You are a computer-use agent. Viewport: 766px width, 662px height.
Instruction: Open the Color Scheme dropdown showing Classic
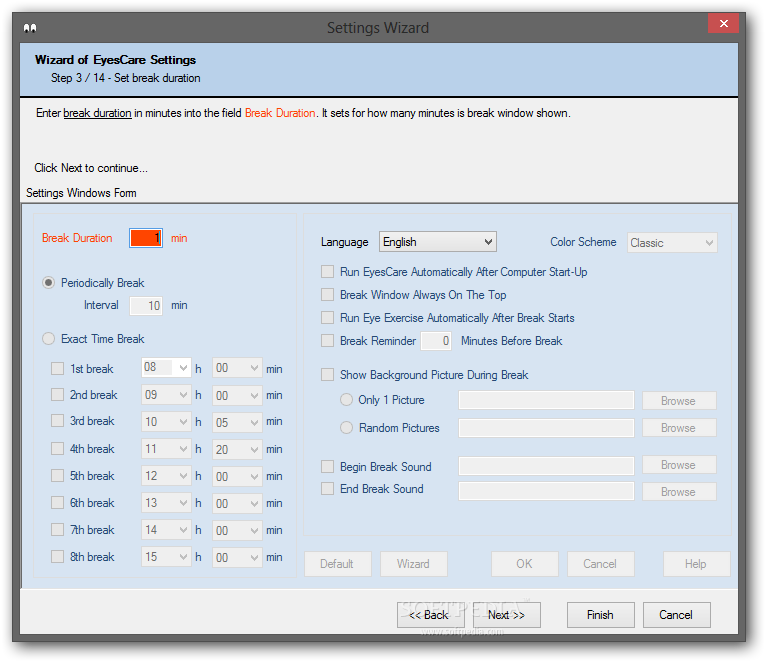click(x=672, y=243)
